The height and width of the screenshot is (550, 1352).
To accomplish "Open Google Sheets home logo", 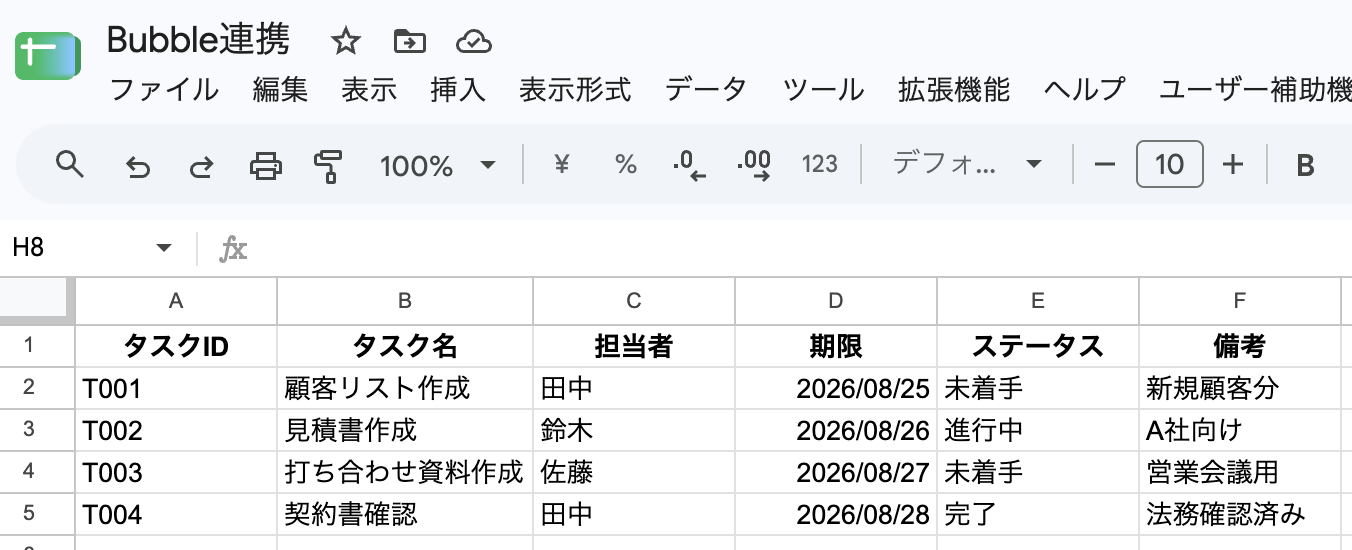I will (47, 56).
